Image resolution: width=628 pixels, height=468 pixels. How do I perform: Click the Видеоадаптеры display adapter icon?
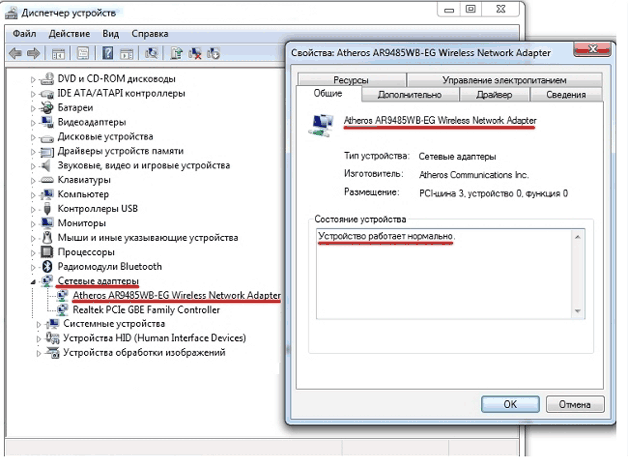[x=47, y=122]
